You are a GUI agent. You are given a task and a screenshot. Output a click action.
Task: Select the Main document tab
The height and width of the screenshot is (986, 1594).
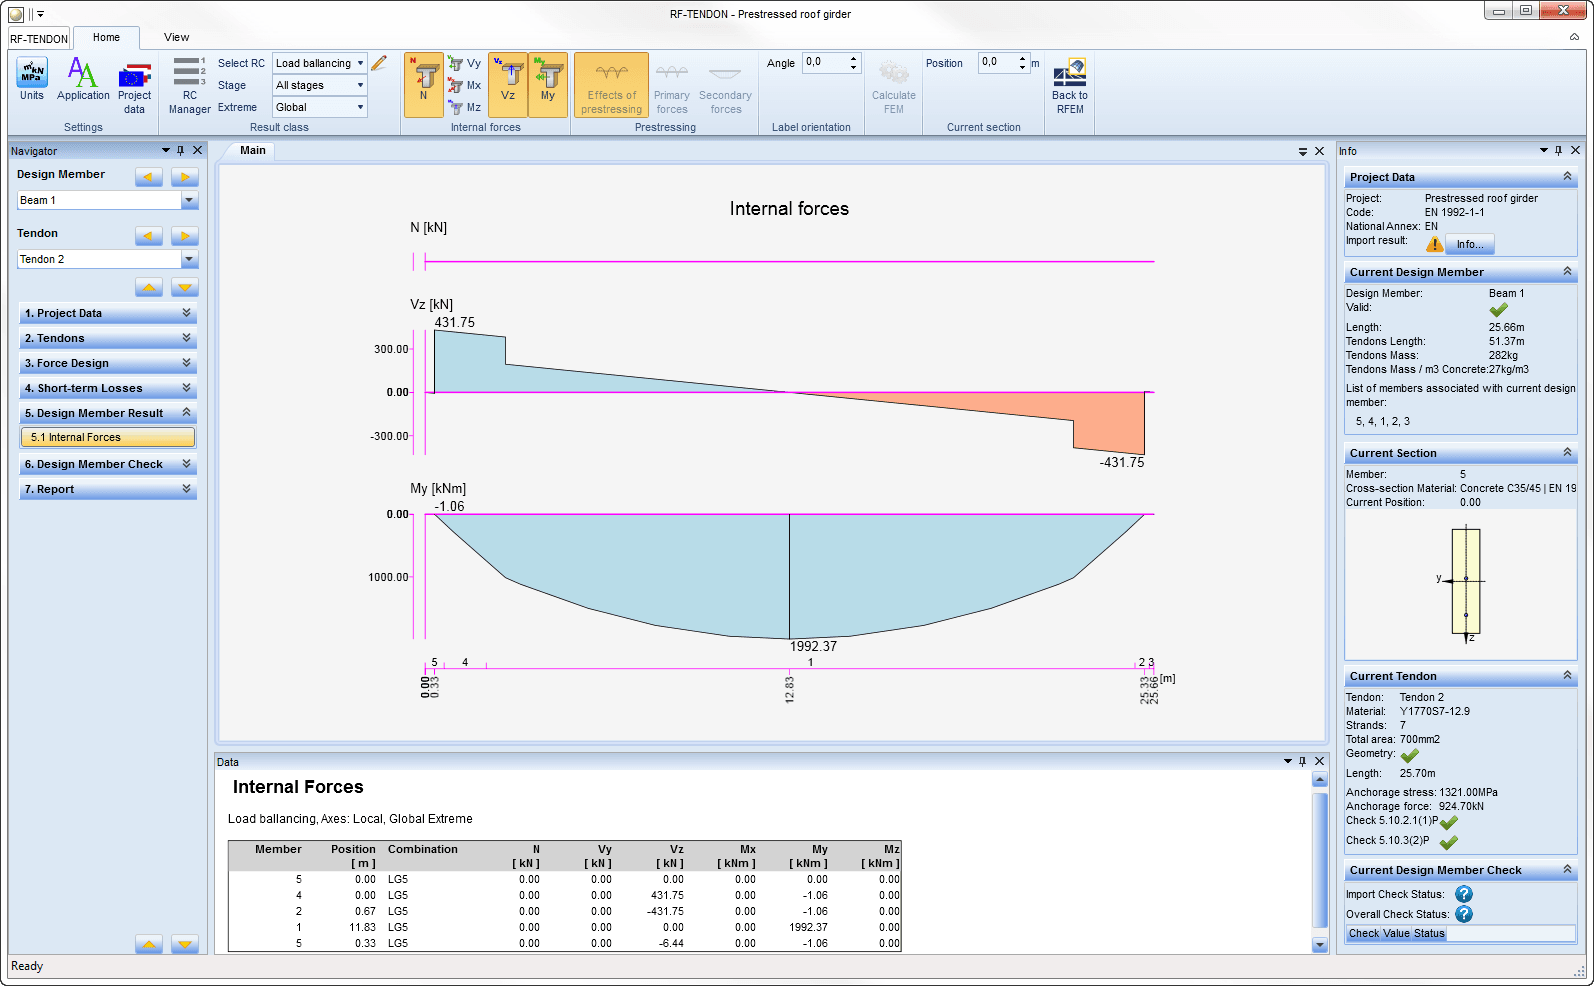(253, 150)
